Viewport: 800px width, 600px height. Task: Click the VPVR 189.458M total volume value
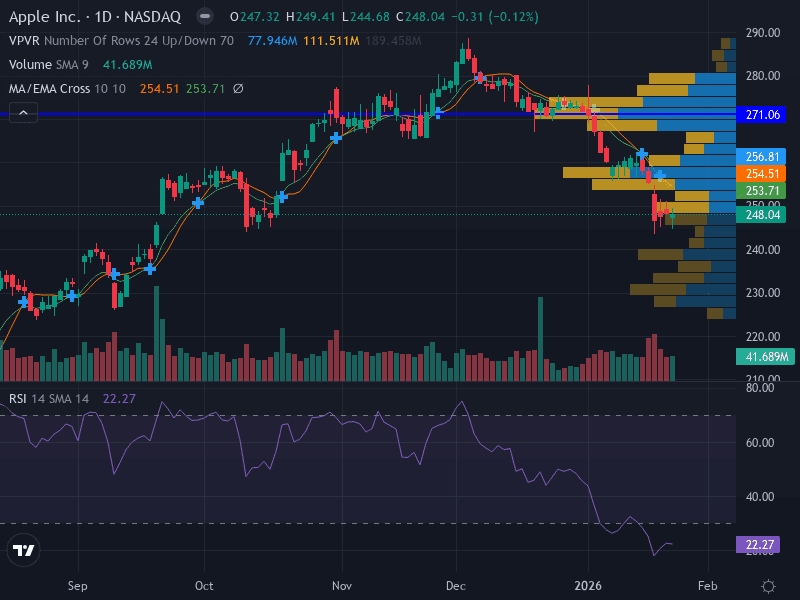click(x=393, y=41)
